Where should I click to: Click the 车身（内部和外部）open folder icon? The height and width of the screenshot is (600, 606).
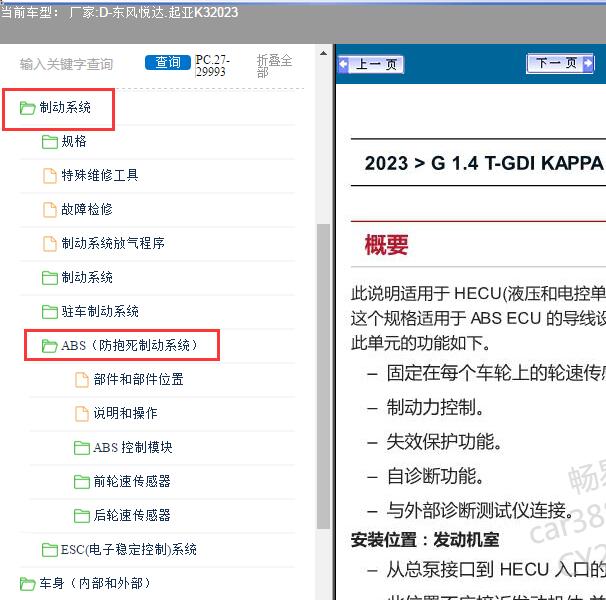point(27,584)
